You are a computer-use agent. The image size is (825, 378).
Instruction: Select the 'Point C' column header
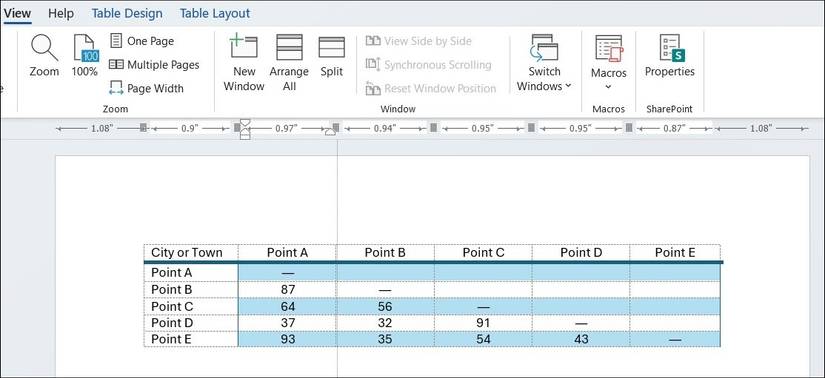click(x=483, y=253)
